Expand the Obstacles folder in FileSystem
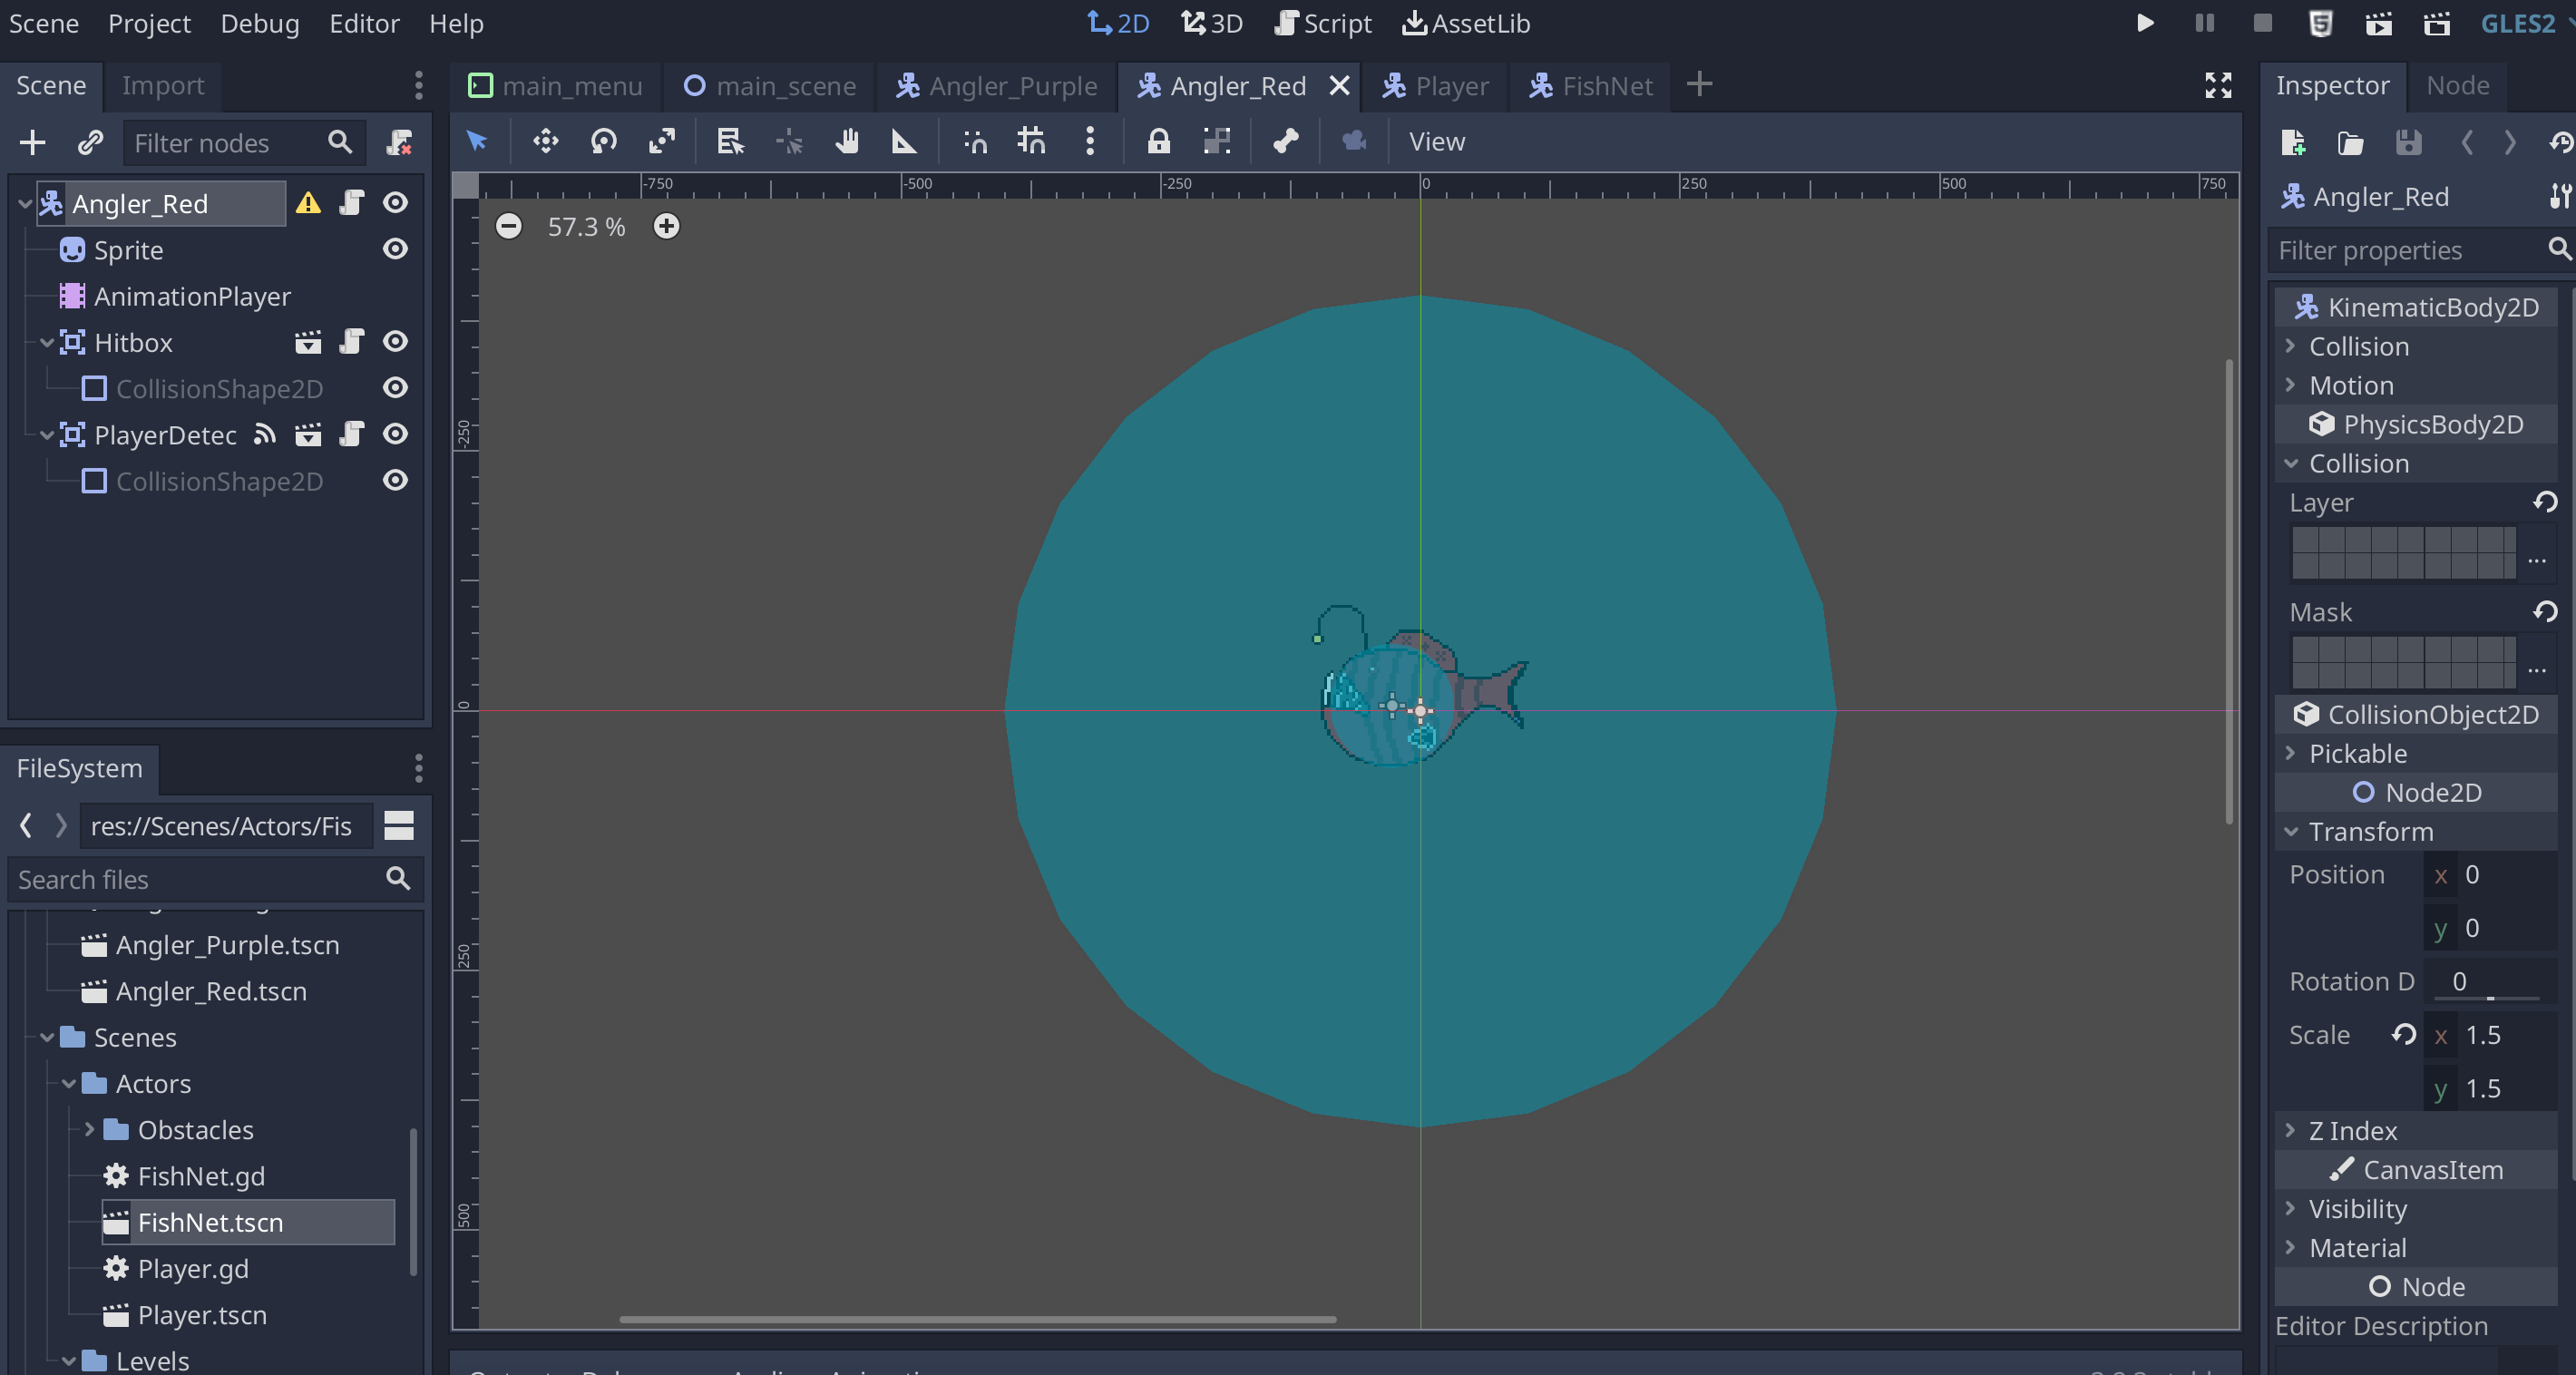Viewport: 2576px width, 1375px height. tap(89, 1129)
